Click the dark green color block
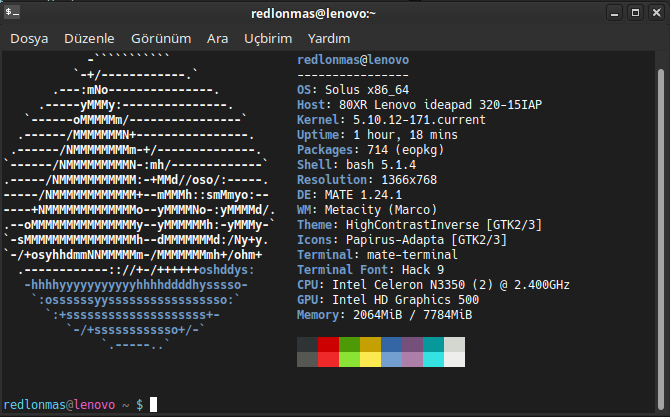The image size is (670, 417). [x=350, y=345]
